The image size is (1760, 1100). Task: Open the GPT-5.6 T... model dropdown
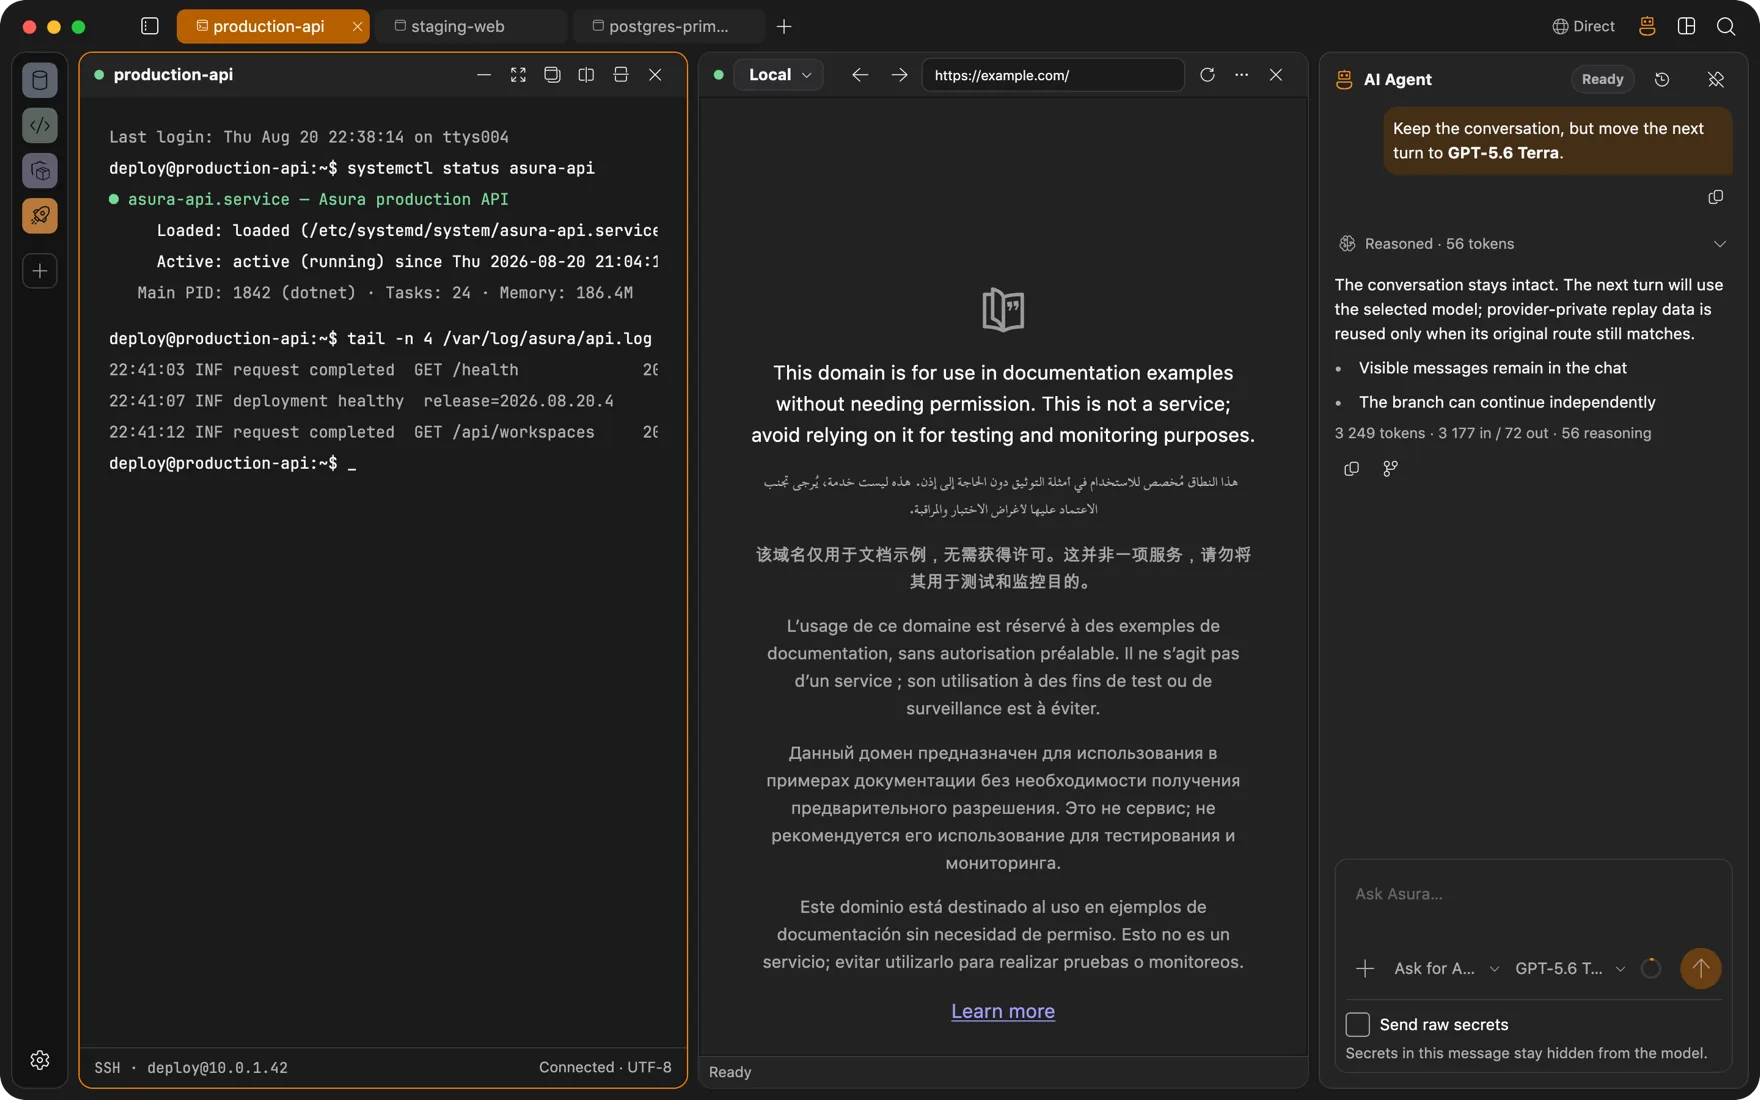point(1570,968)
